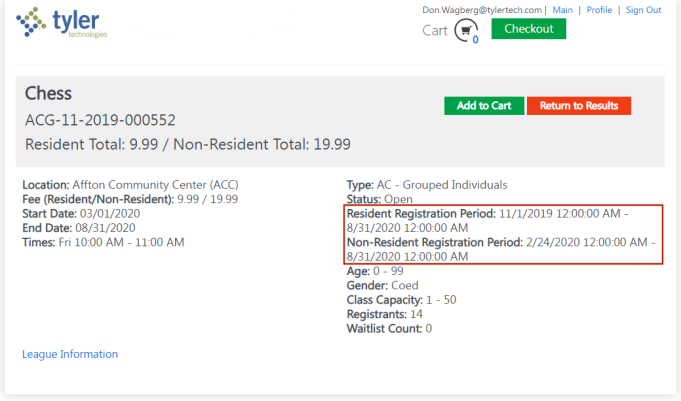Click the Waitlist Count field
Viewport: 681px width, 401px height.
(x=389, y=328)
